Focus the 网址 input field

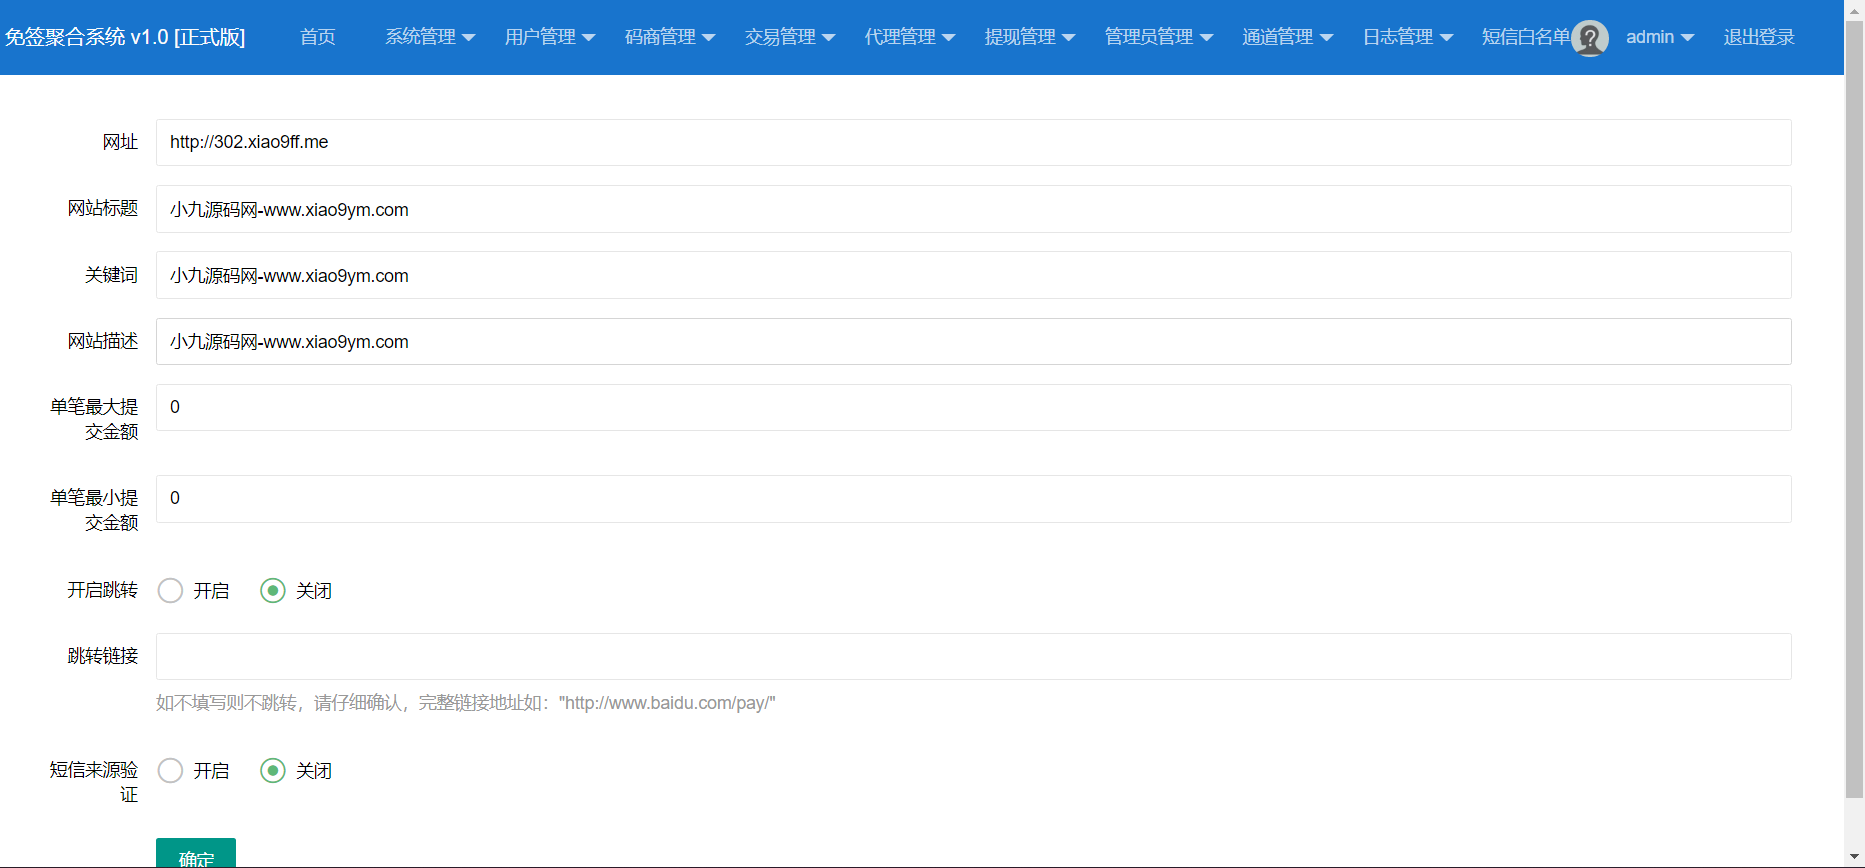tap(973, 142)
